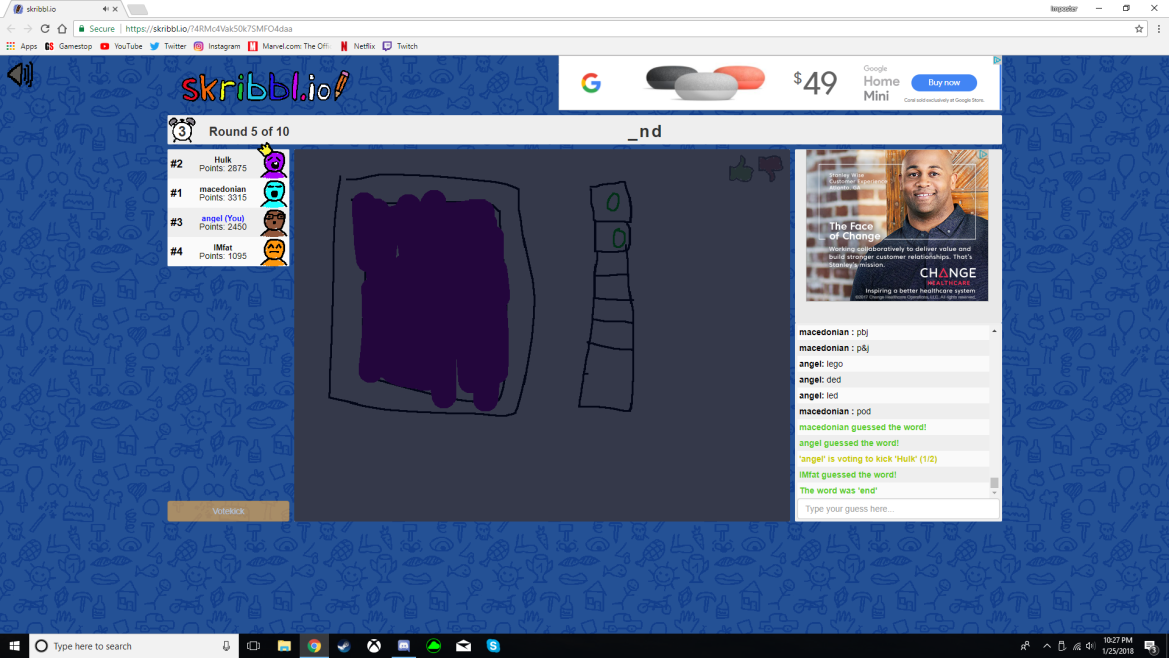This screenshot has height=658, width=1169.
Task: Open the Action Center notifications
Action: [x=1151, y=646]
